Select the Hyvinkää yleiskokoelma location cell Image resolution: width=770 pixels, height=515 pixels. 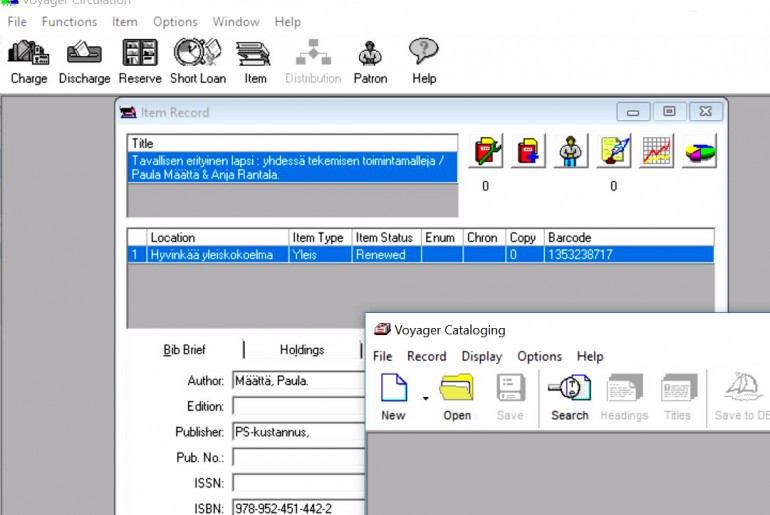[x=218, y=255]
